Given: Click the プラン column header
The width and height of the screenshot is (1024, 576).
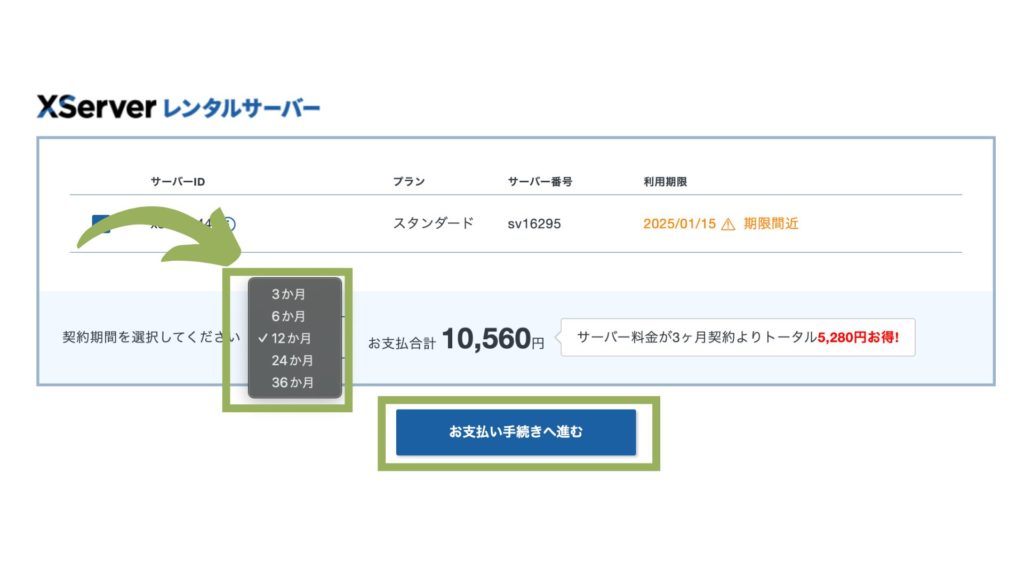Looking at the screenshot, I should click(x=408, y=181).
